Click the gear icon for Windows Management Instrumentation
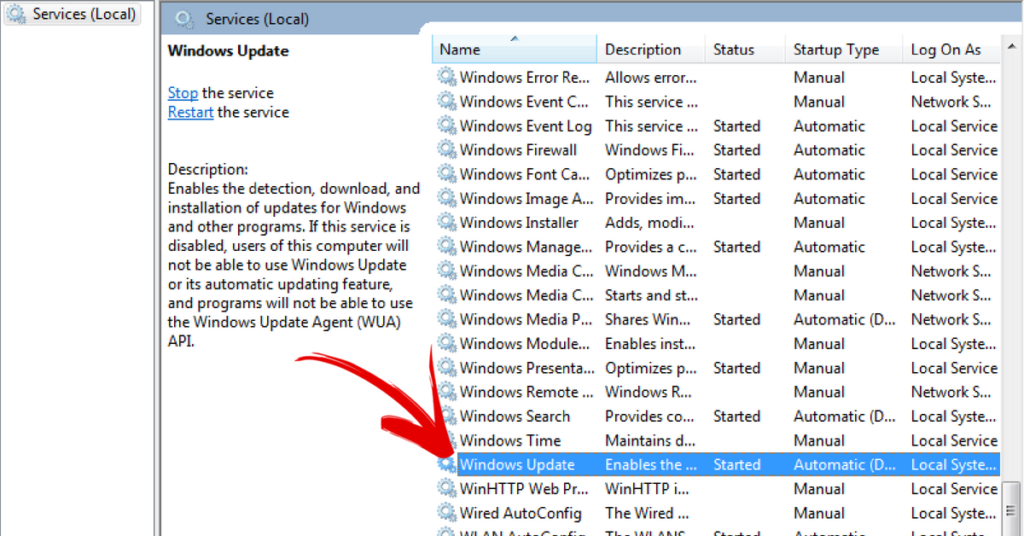 click(447, 246)
